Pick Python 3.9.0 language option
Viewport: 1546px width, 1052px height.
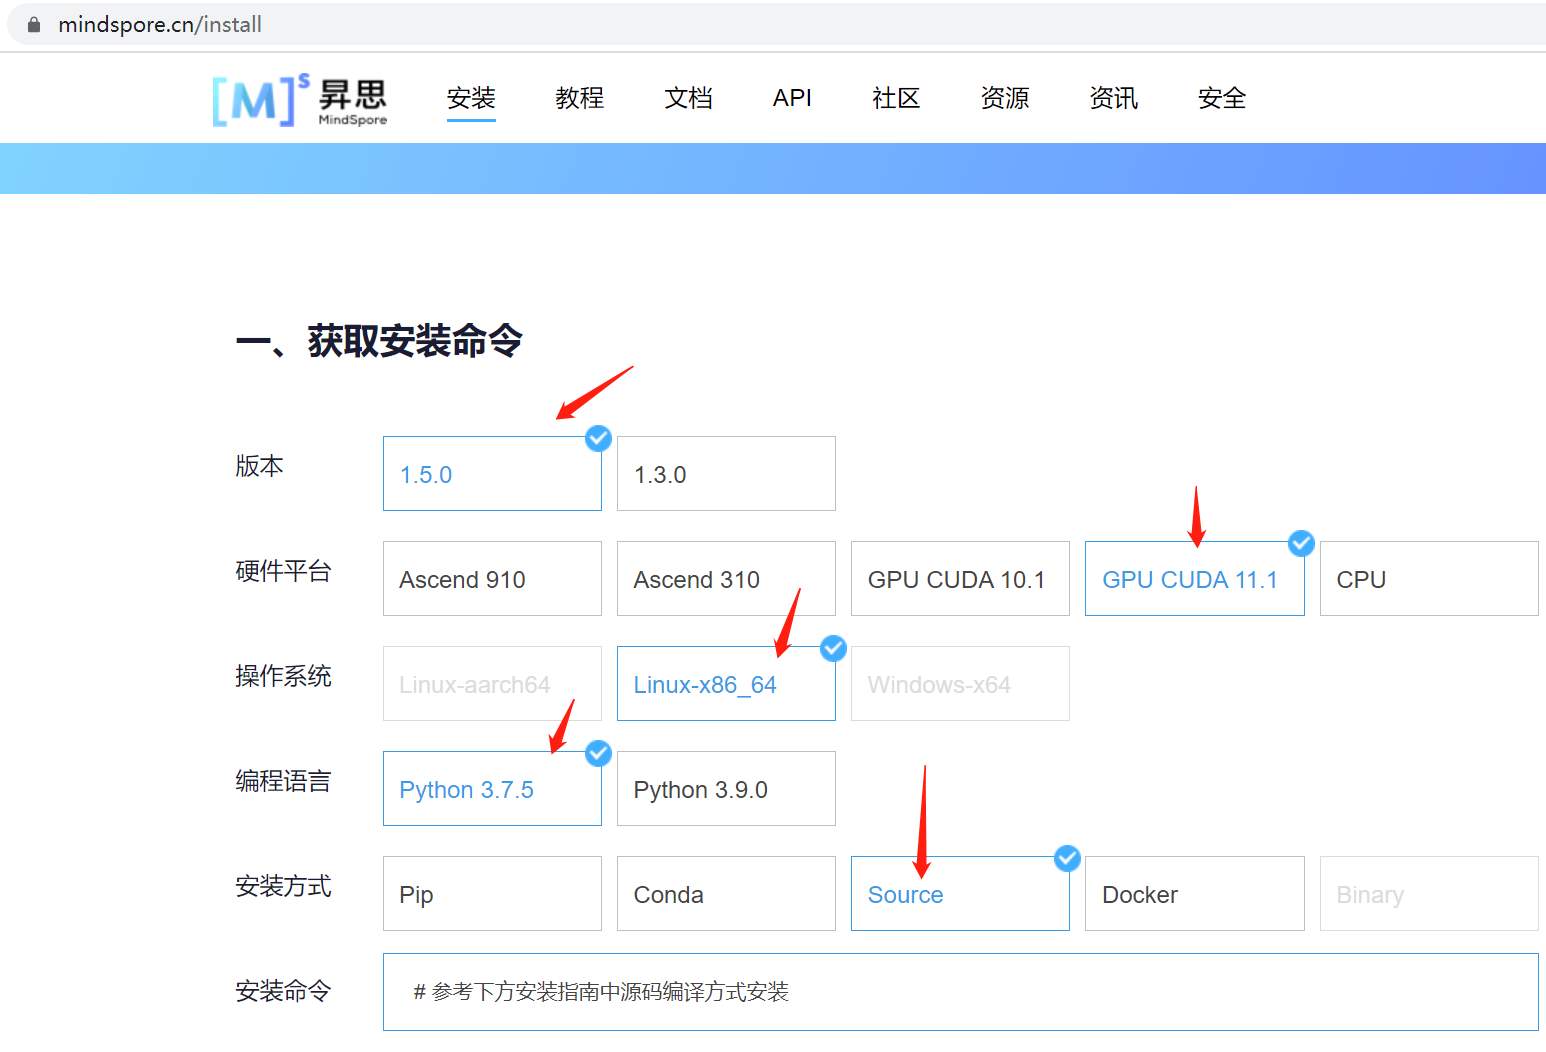point(726,789)
